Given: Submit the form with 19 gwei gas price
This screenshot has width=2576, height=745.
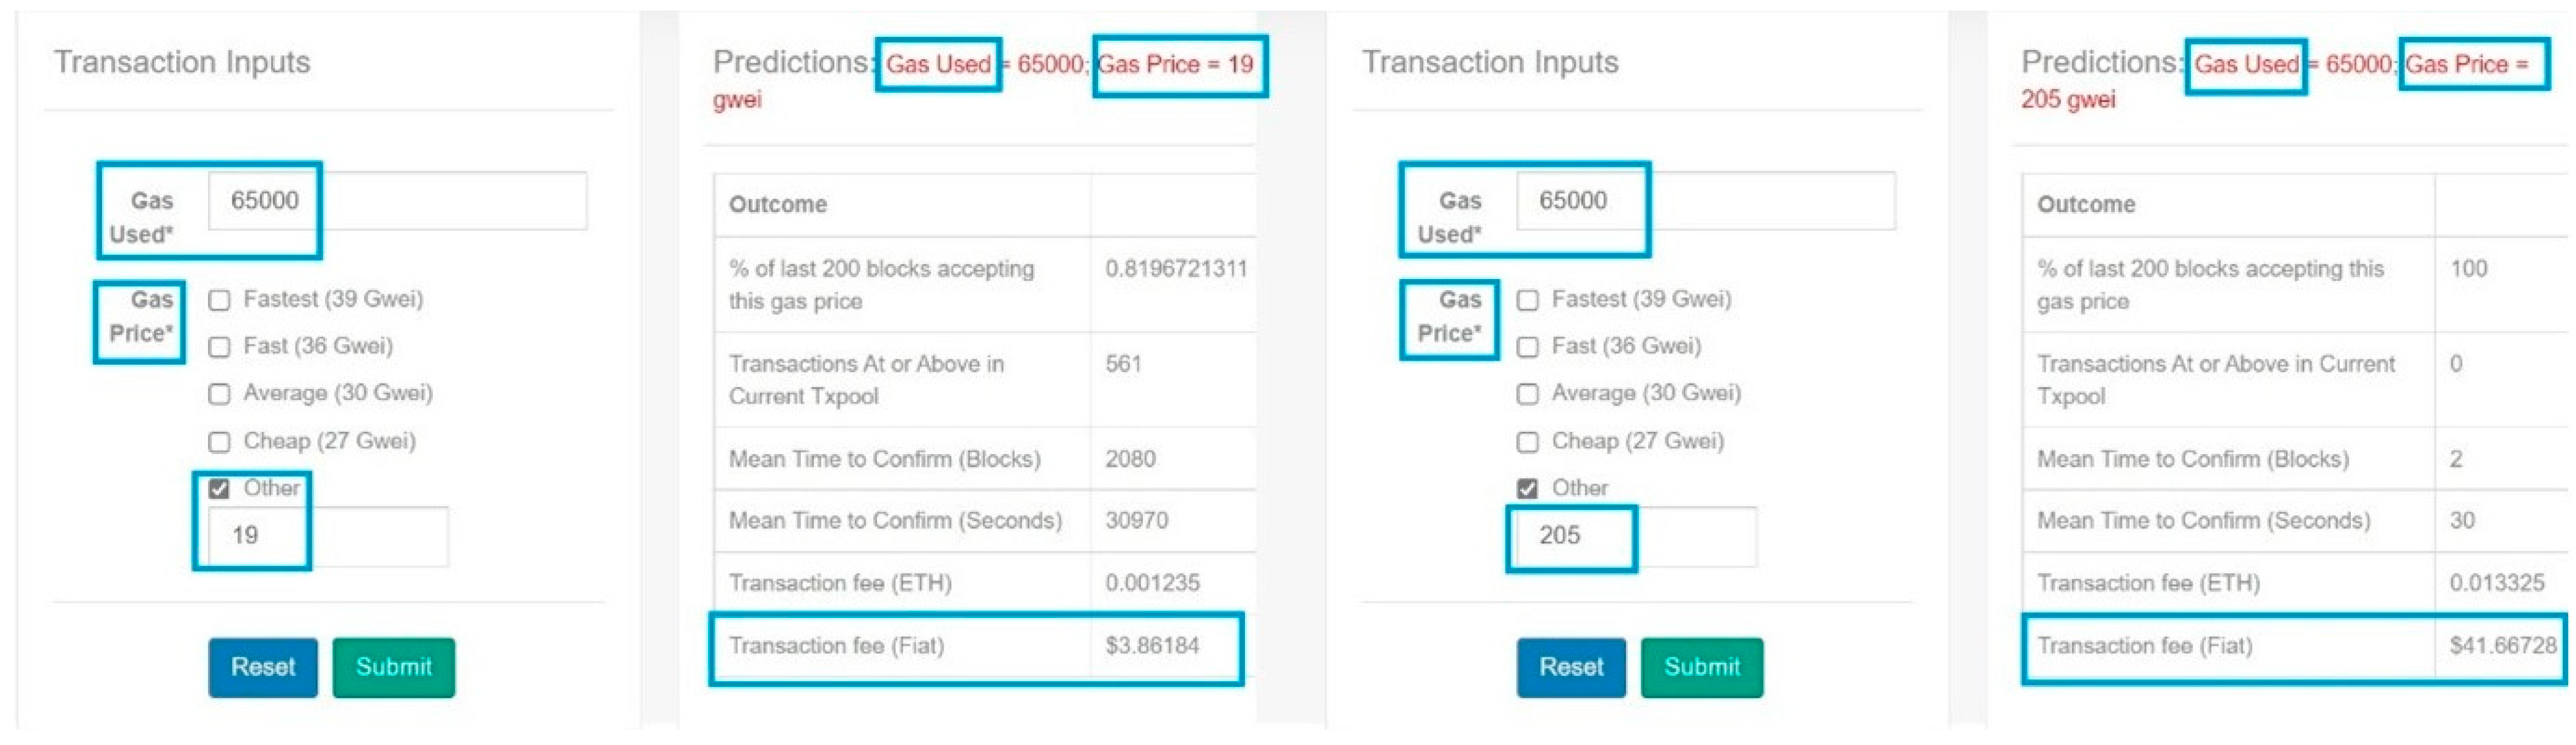Looking at the screenshot, I should [x=393, y=667].
